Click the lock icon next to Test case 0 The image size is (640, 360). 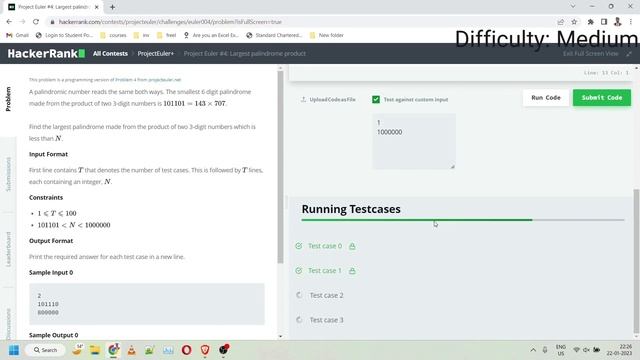[x=352, y=246]
